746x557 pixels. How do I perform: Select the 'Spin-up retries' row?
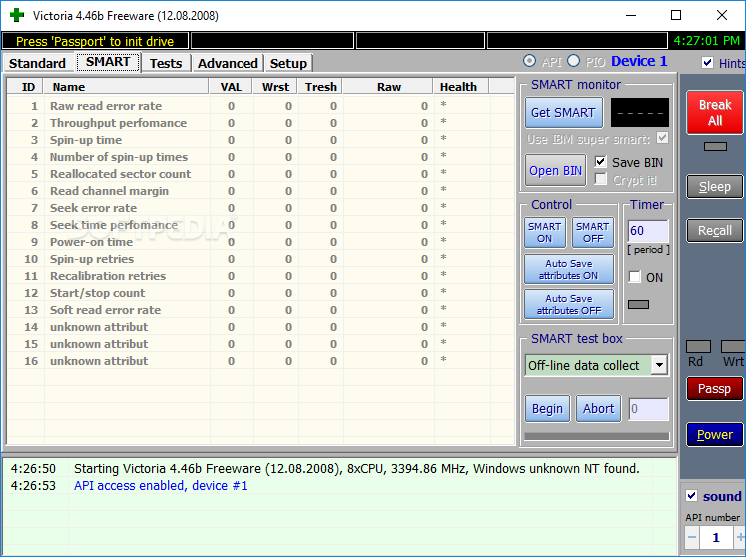tap(261, 259)
